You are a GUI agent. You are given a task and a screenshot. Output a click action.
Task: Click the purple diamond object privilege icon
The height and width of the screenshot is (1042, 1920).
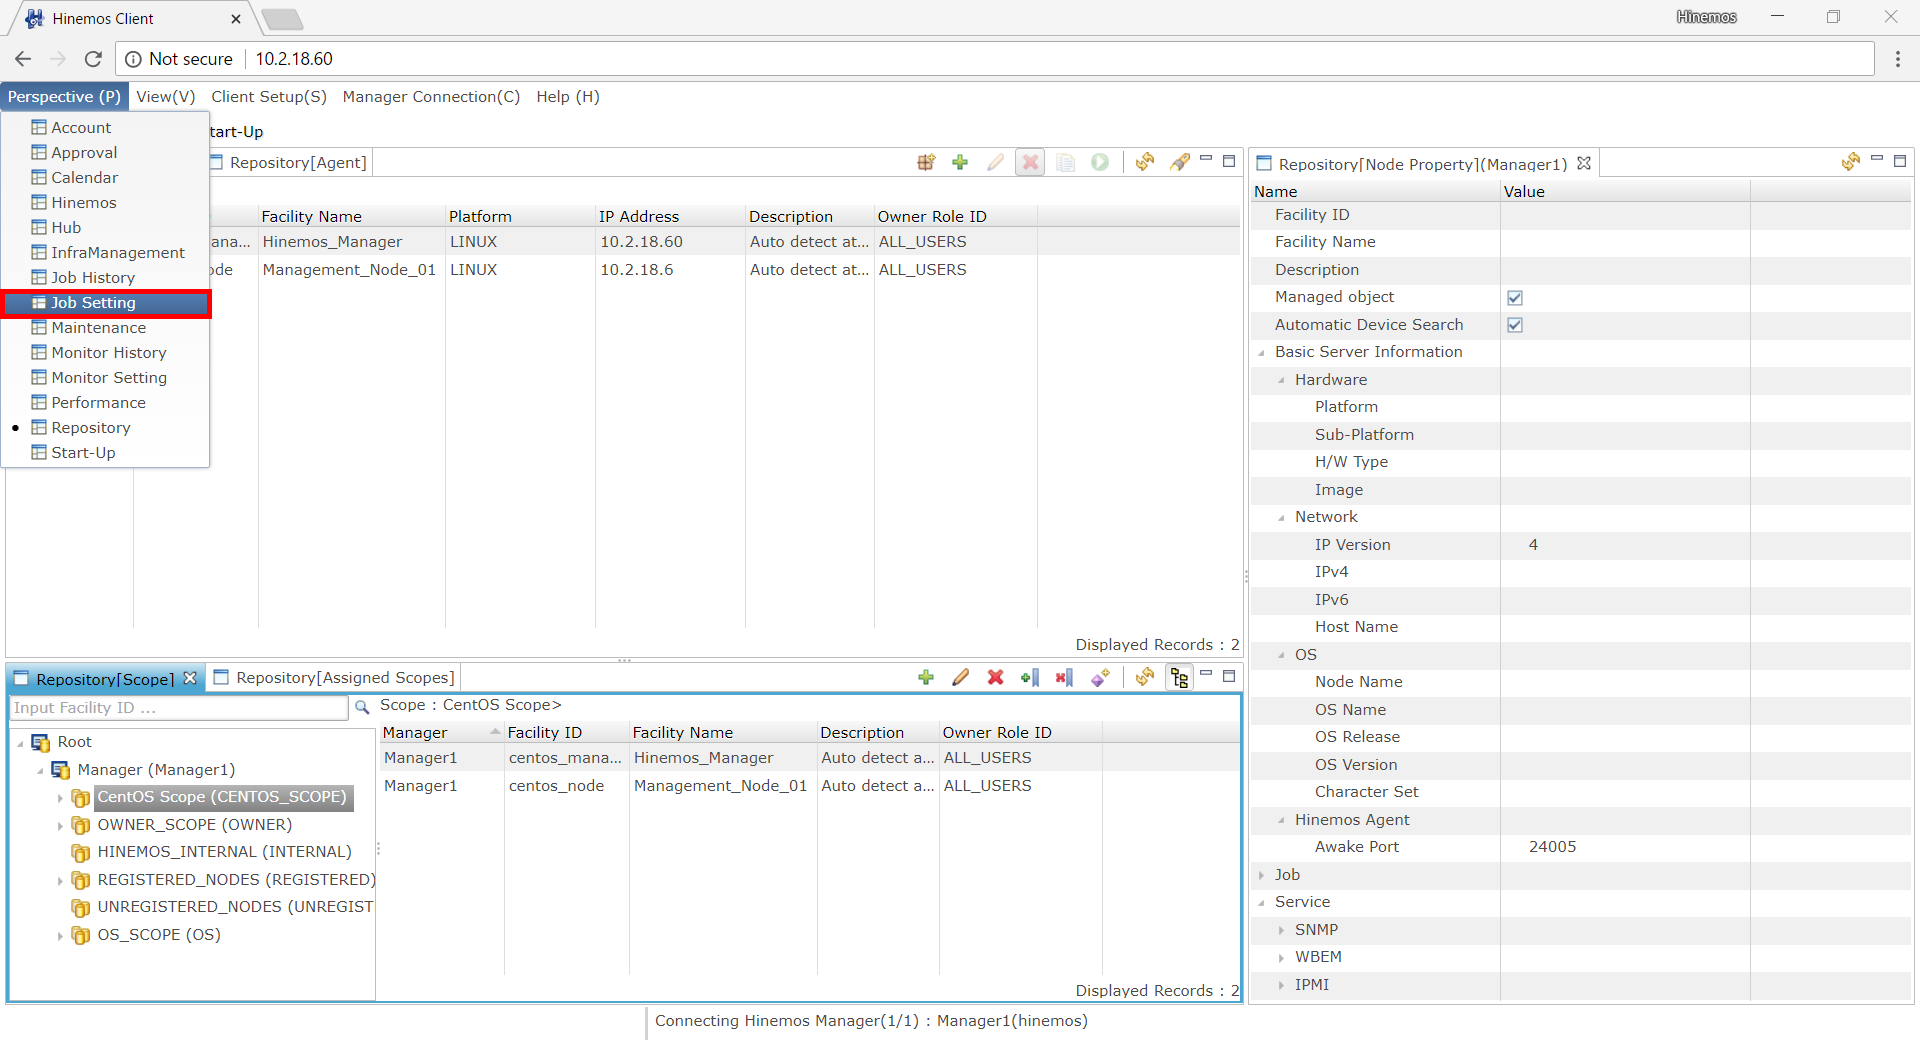[x=1100, y=677]
